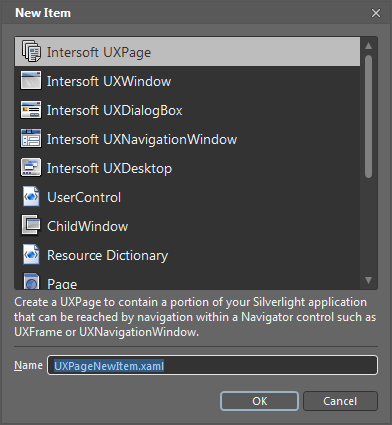Click the Resource Dictionary template icon

(31, 255)
